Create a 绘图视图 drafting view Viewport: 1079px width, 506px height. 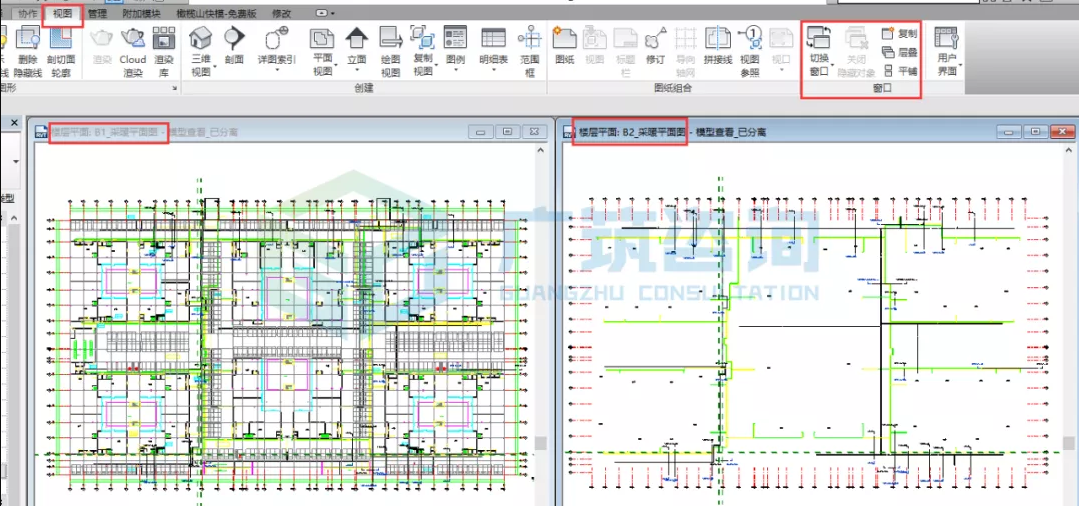coord(391,52)
